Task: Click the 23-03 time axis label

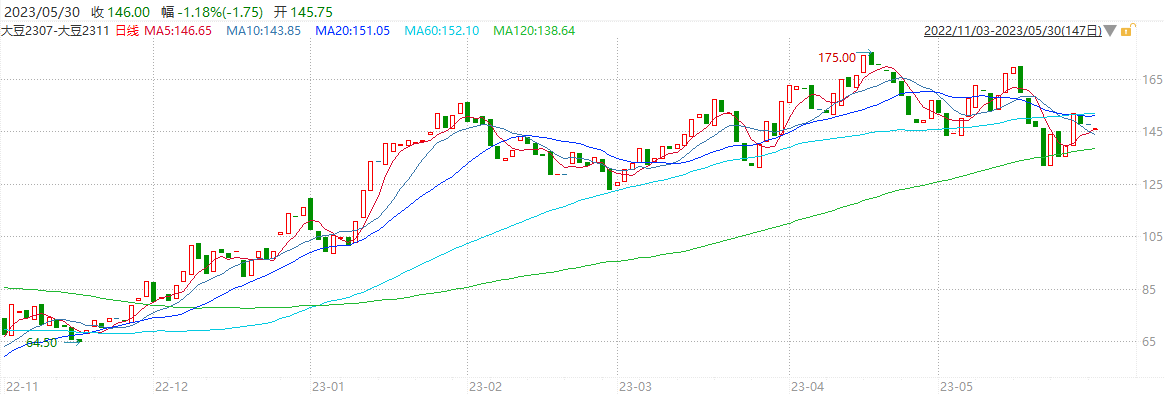Action: [x=635, y=387]
